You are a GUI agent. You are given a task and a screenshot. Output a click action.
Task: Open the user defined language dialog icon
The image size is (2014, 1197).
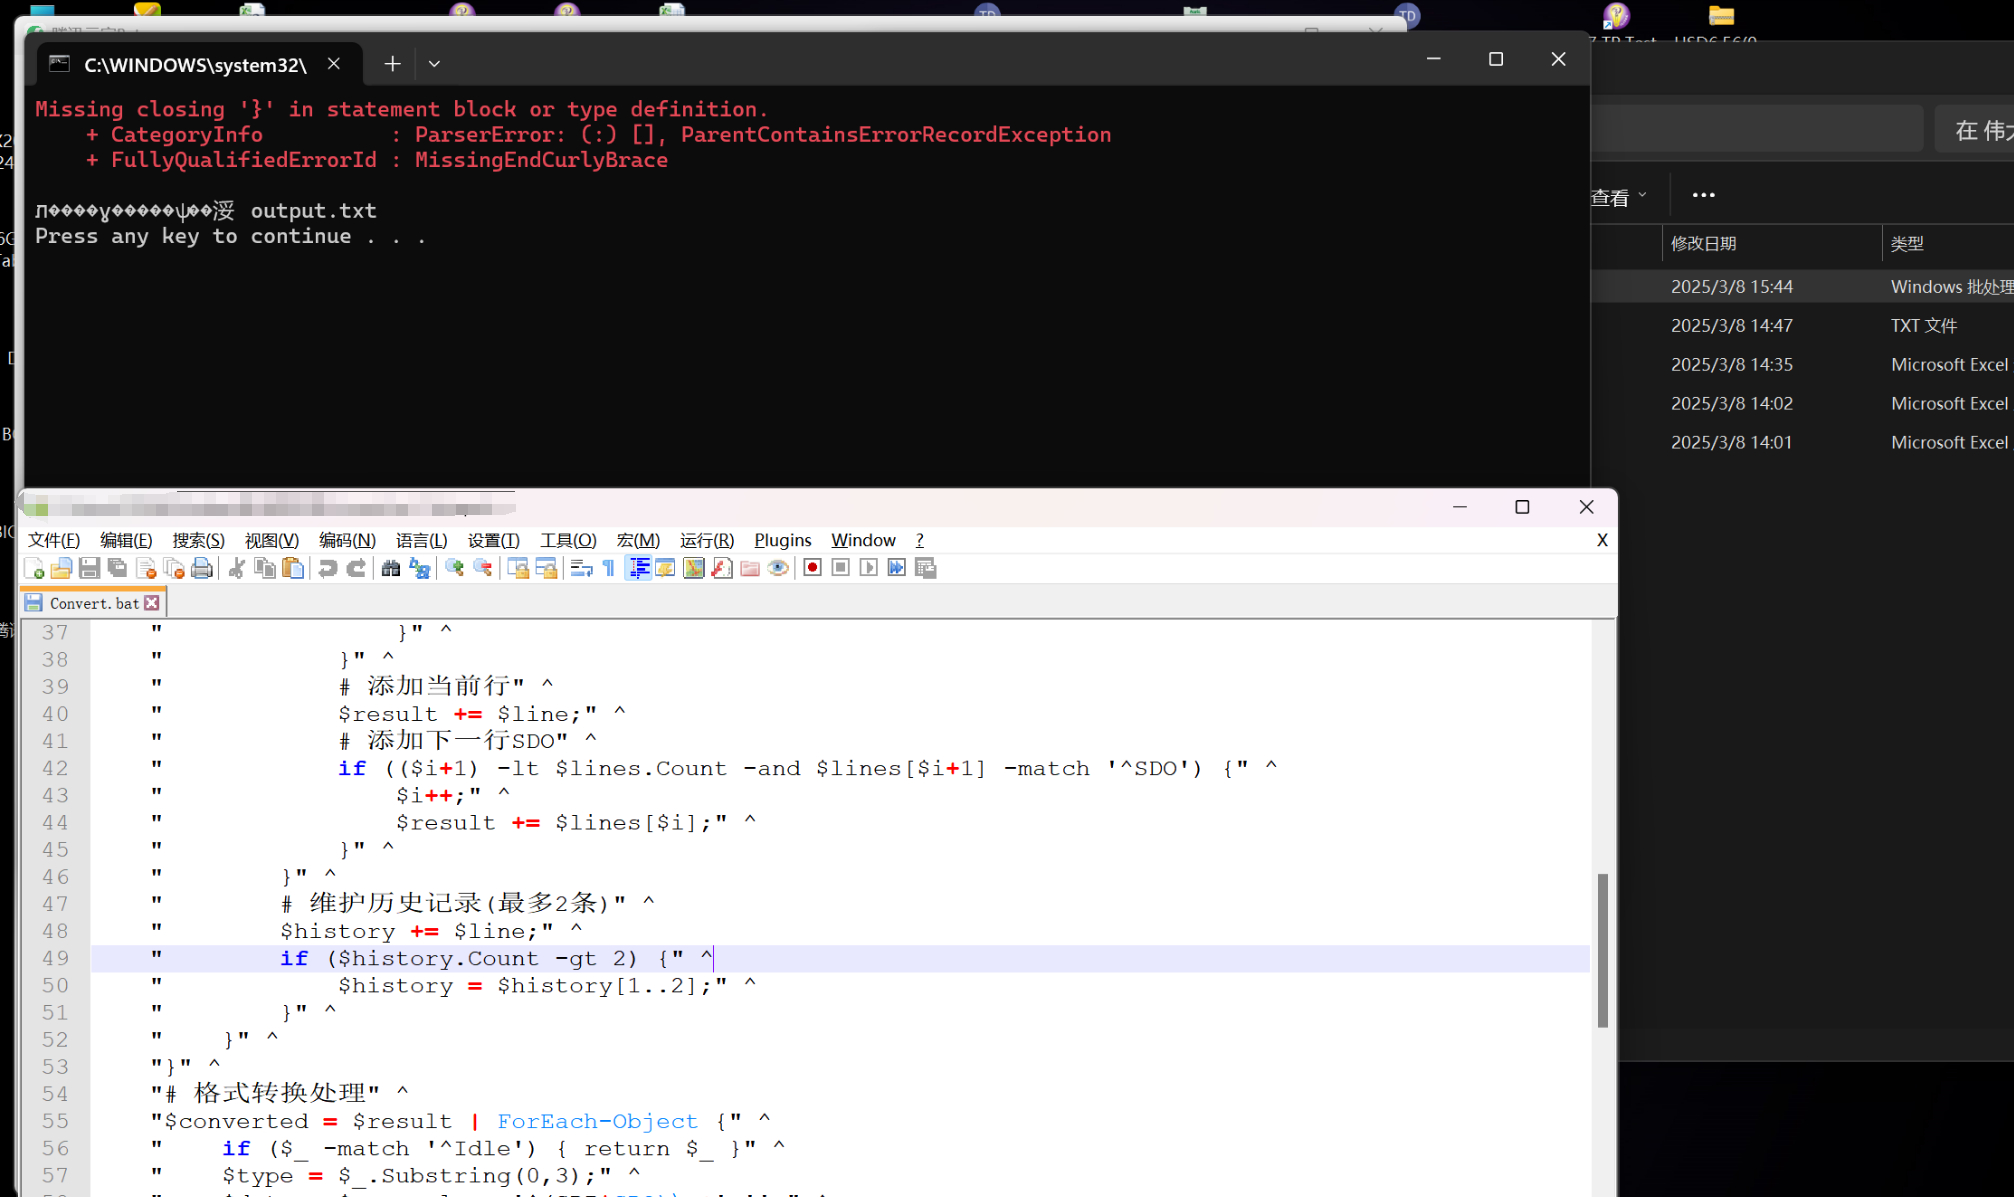click(665, 568)
